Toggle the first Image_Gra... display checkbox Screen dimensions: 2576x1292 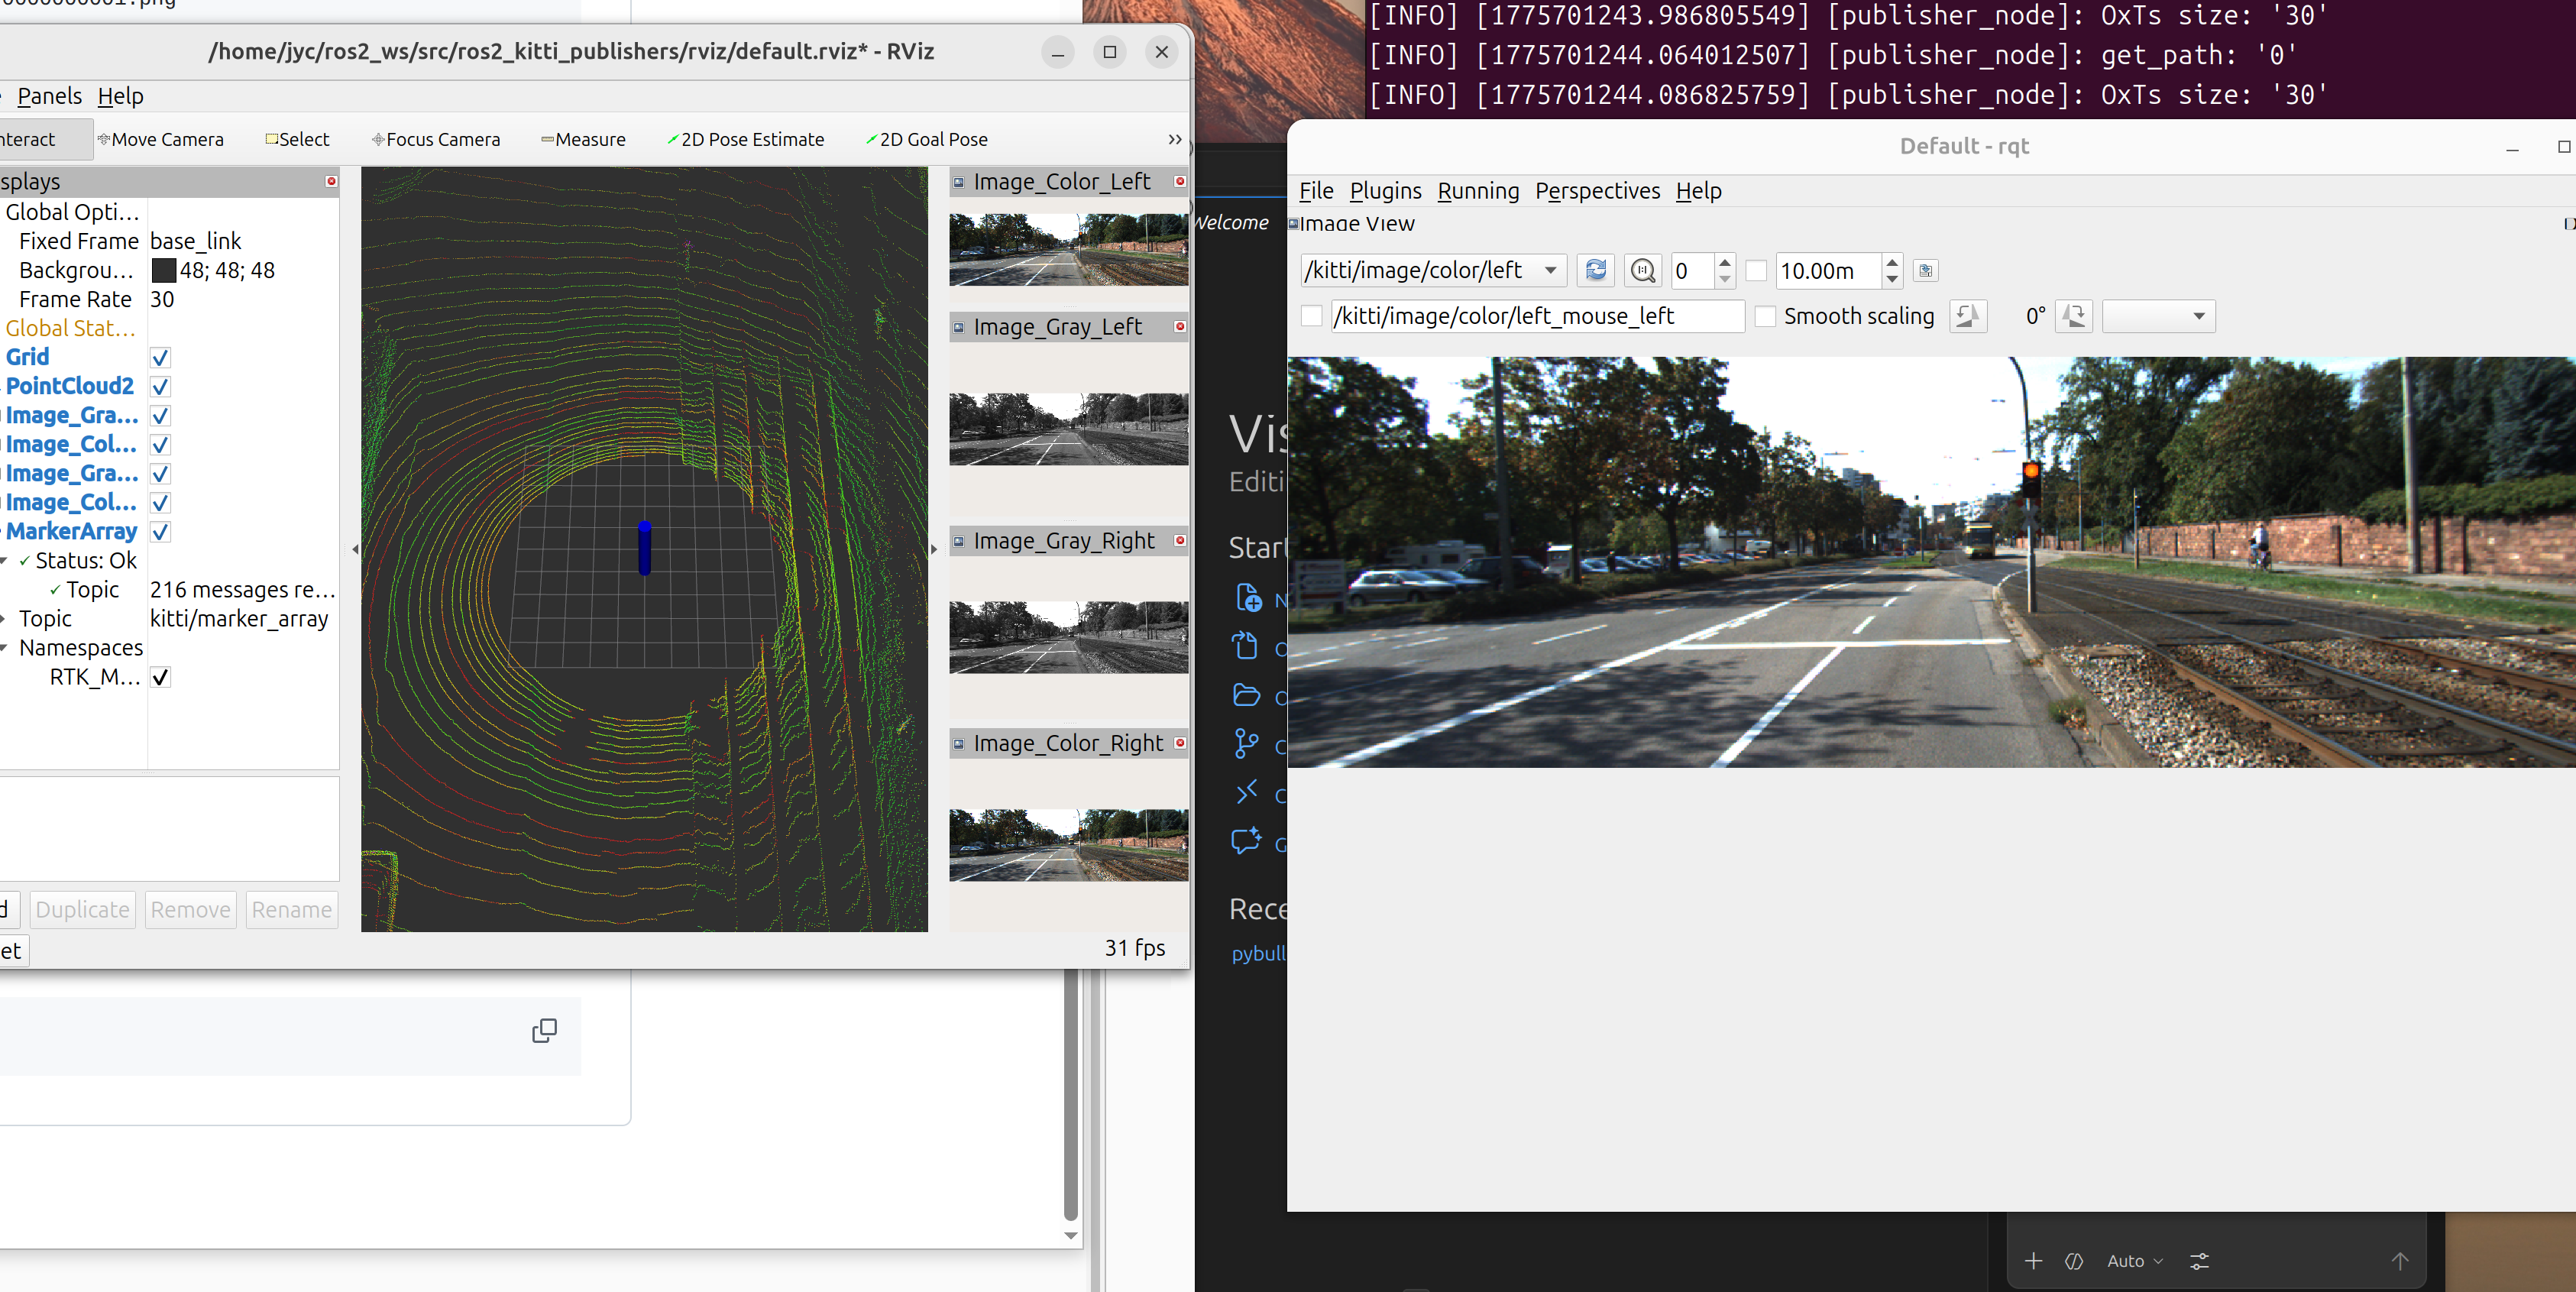coord(160,415)
